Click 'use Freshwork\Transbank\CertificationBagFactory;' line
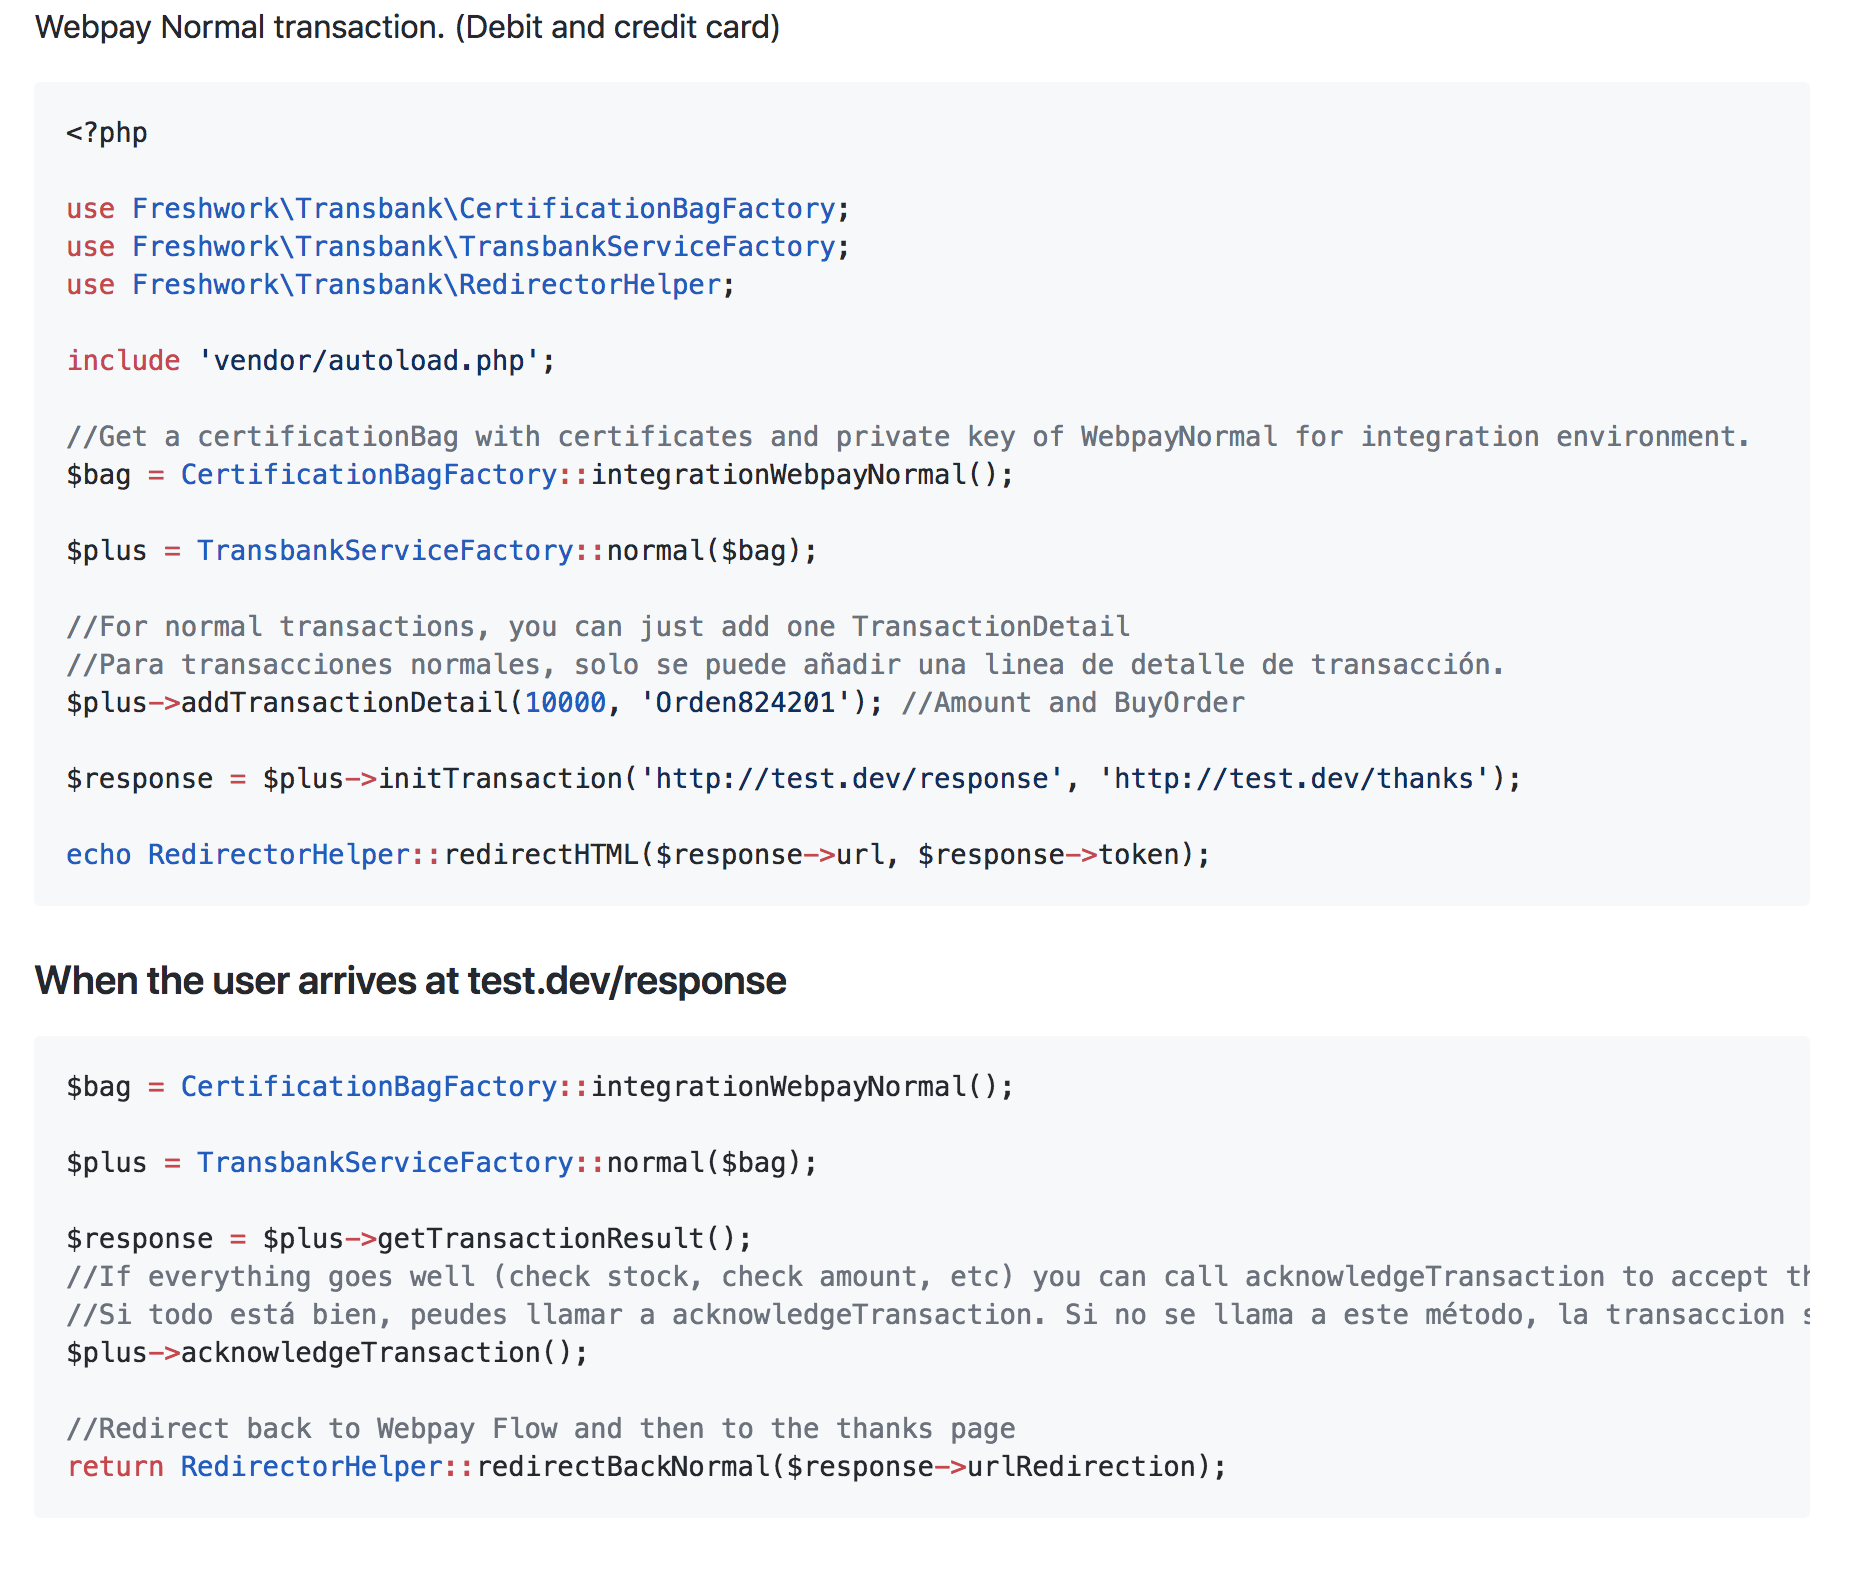This screenshot has height=1576, width=1864. pyautogui.click(x=458, y=209)
